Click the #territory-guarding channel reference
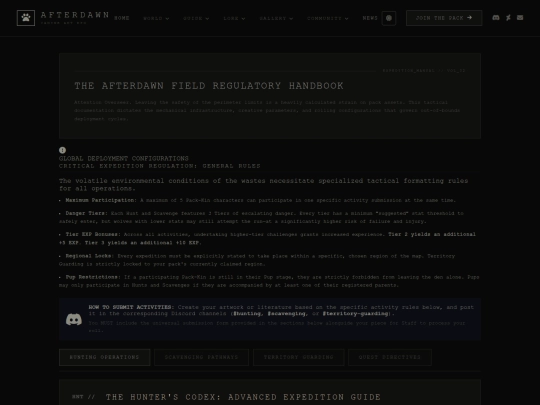The height and width of the screenshot is (405, 540). click(x=355, y=314)
